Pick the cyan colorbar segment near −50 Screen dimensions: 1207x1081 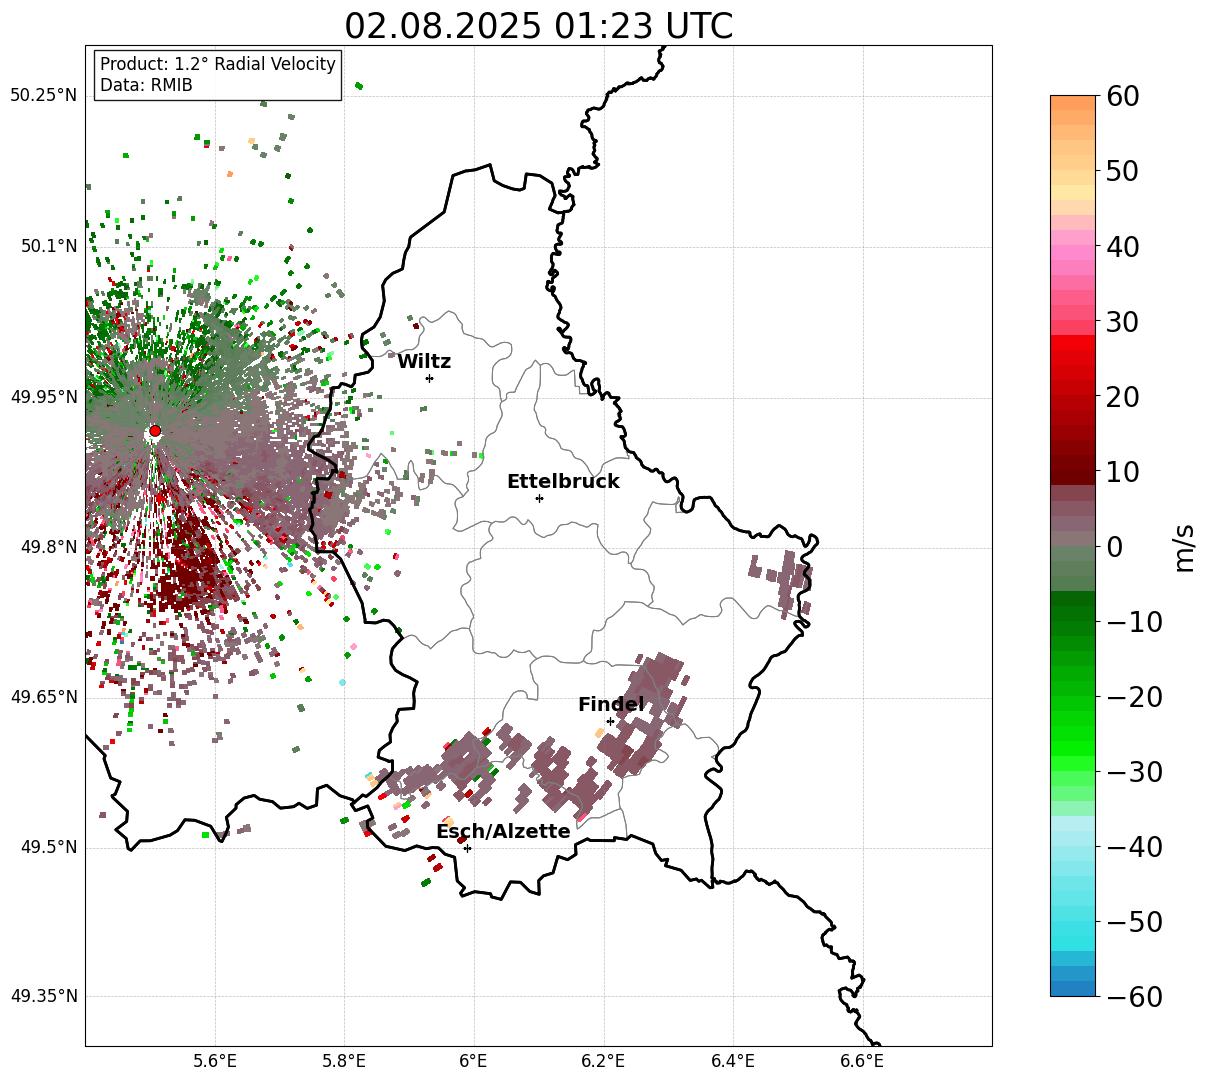coord(1073,922)
